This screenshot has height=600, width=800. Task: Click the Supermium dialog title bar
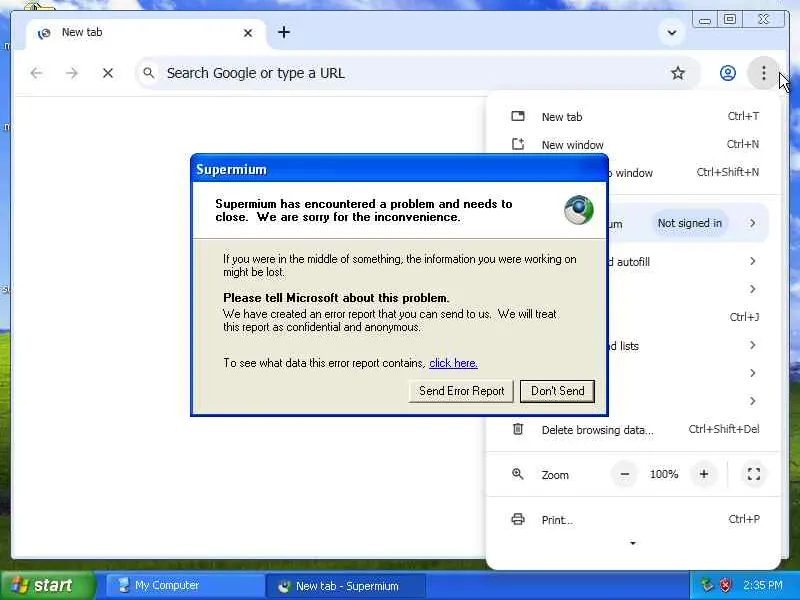pos(399,169)
